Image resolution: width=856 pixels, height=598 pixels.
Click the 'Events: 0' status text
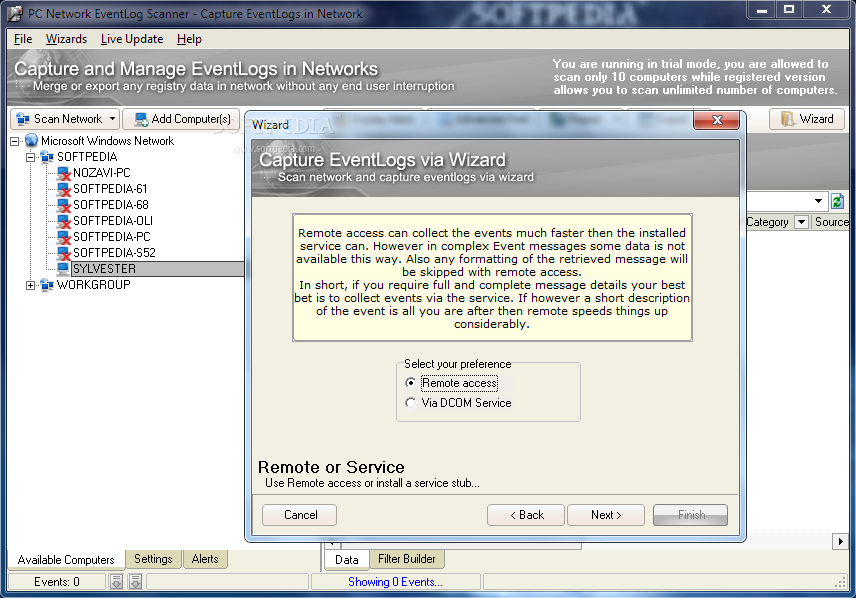click(x=57, y=582)
